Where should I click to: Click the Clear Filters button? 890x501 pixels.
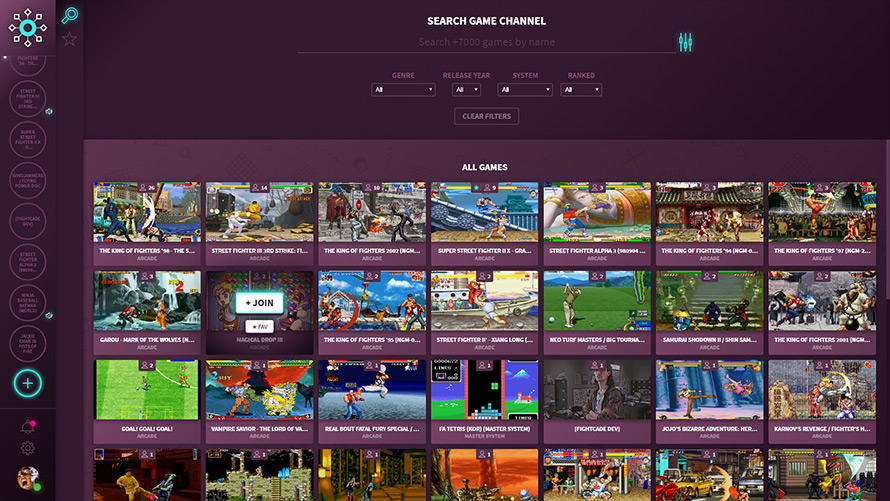tap(486, 116)
